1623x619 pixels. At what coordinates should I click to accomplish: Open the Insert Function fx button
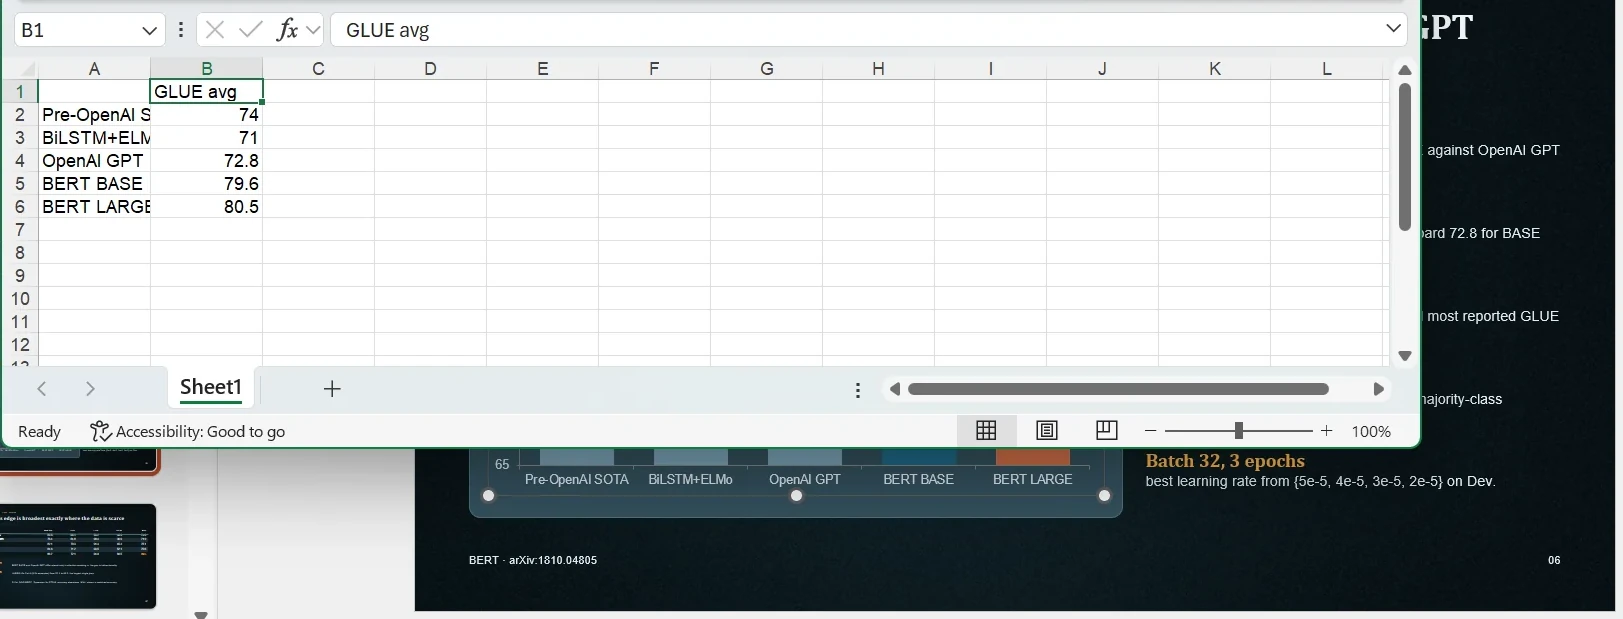coord(287,30)
